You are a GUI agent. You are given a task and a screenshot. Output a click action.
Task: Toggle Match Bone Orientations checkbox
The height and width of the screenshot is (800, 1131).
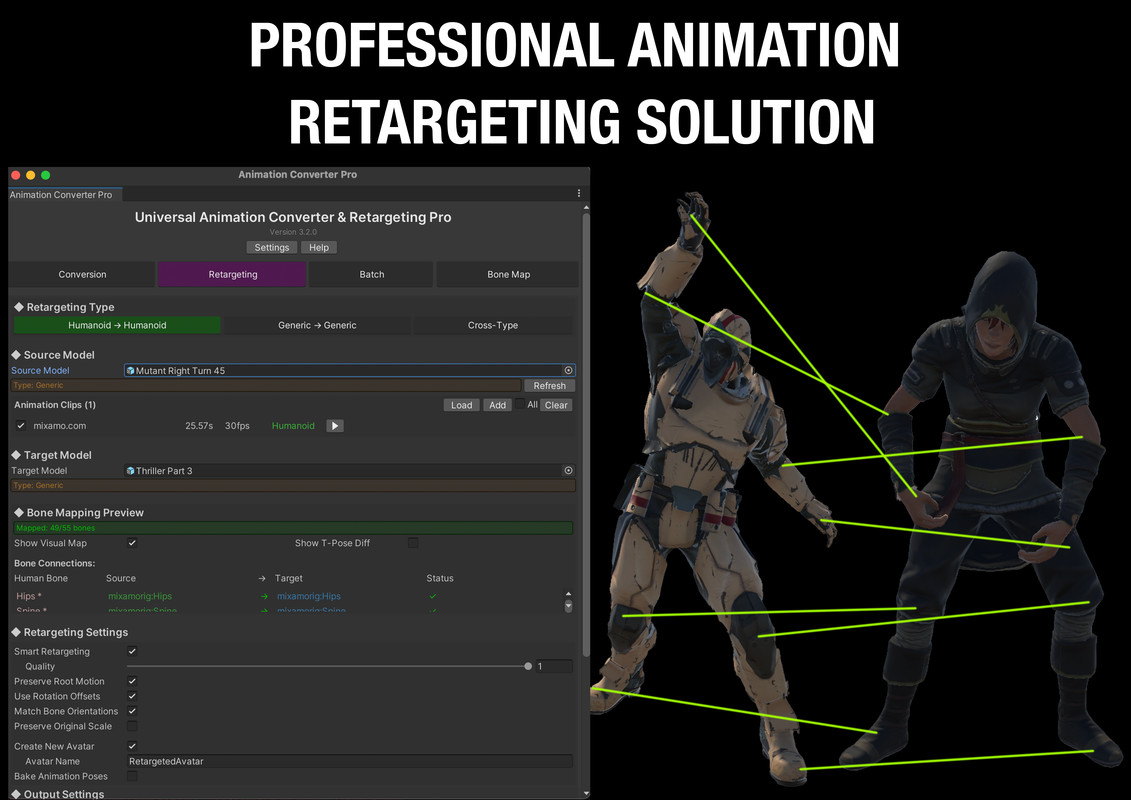(132, 711)
